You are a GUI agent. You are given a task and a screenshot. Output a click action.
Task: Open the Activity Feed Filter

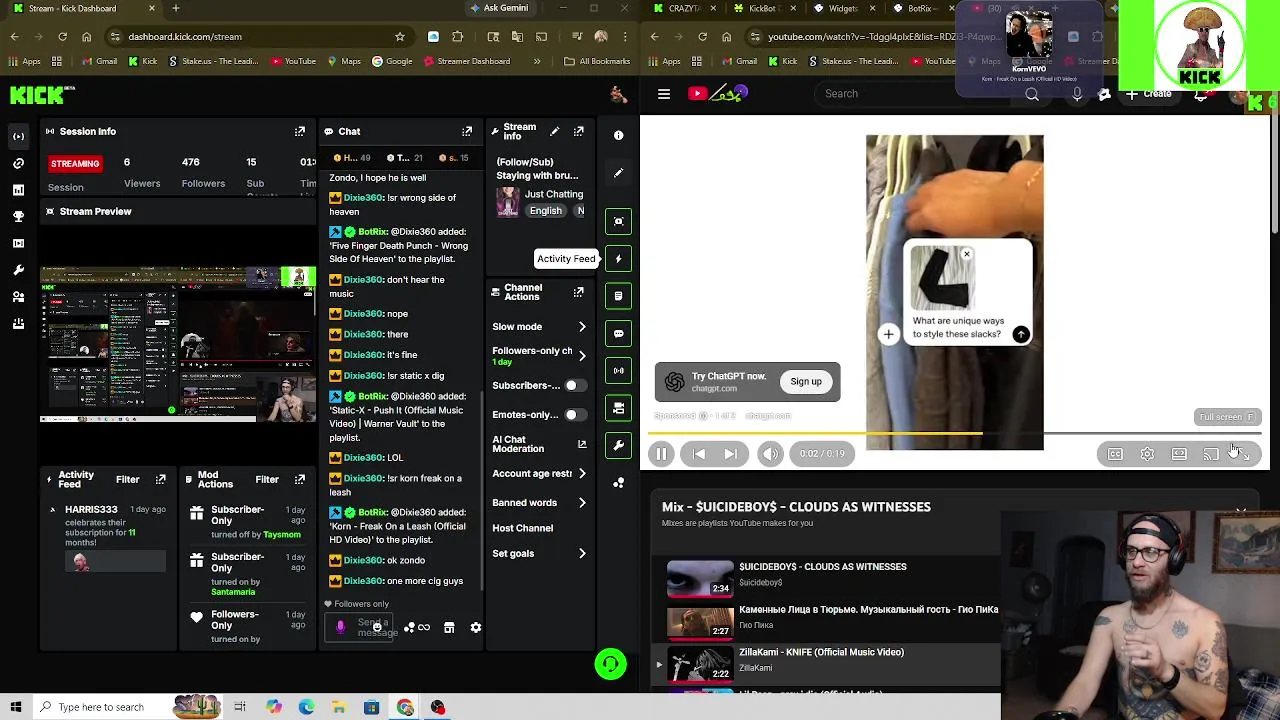tap(127, 480)
